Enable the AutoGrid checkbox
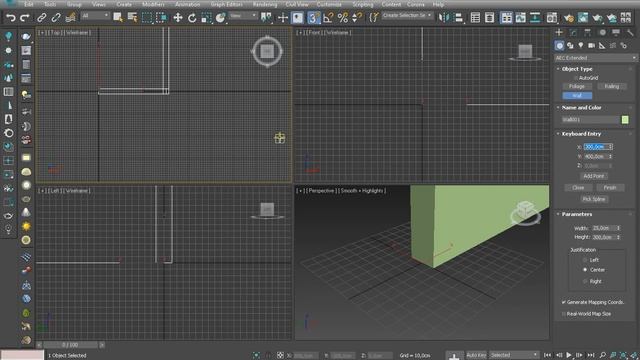The image size is (640, 360). [x=576, y=78]
